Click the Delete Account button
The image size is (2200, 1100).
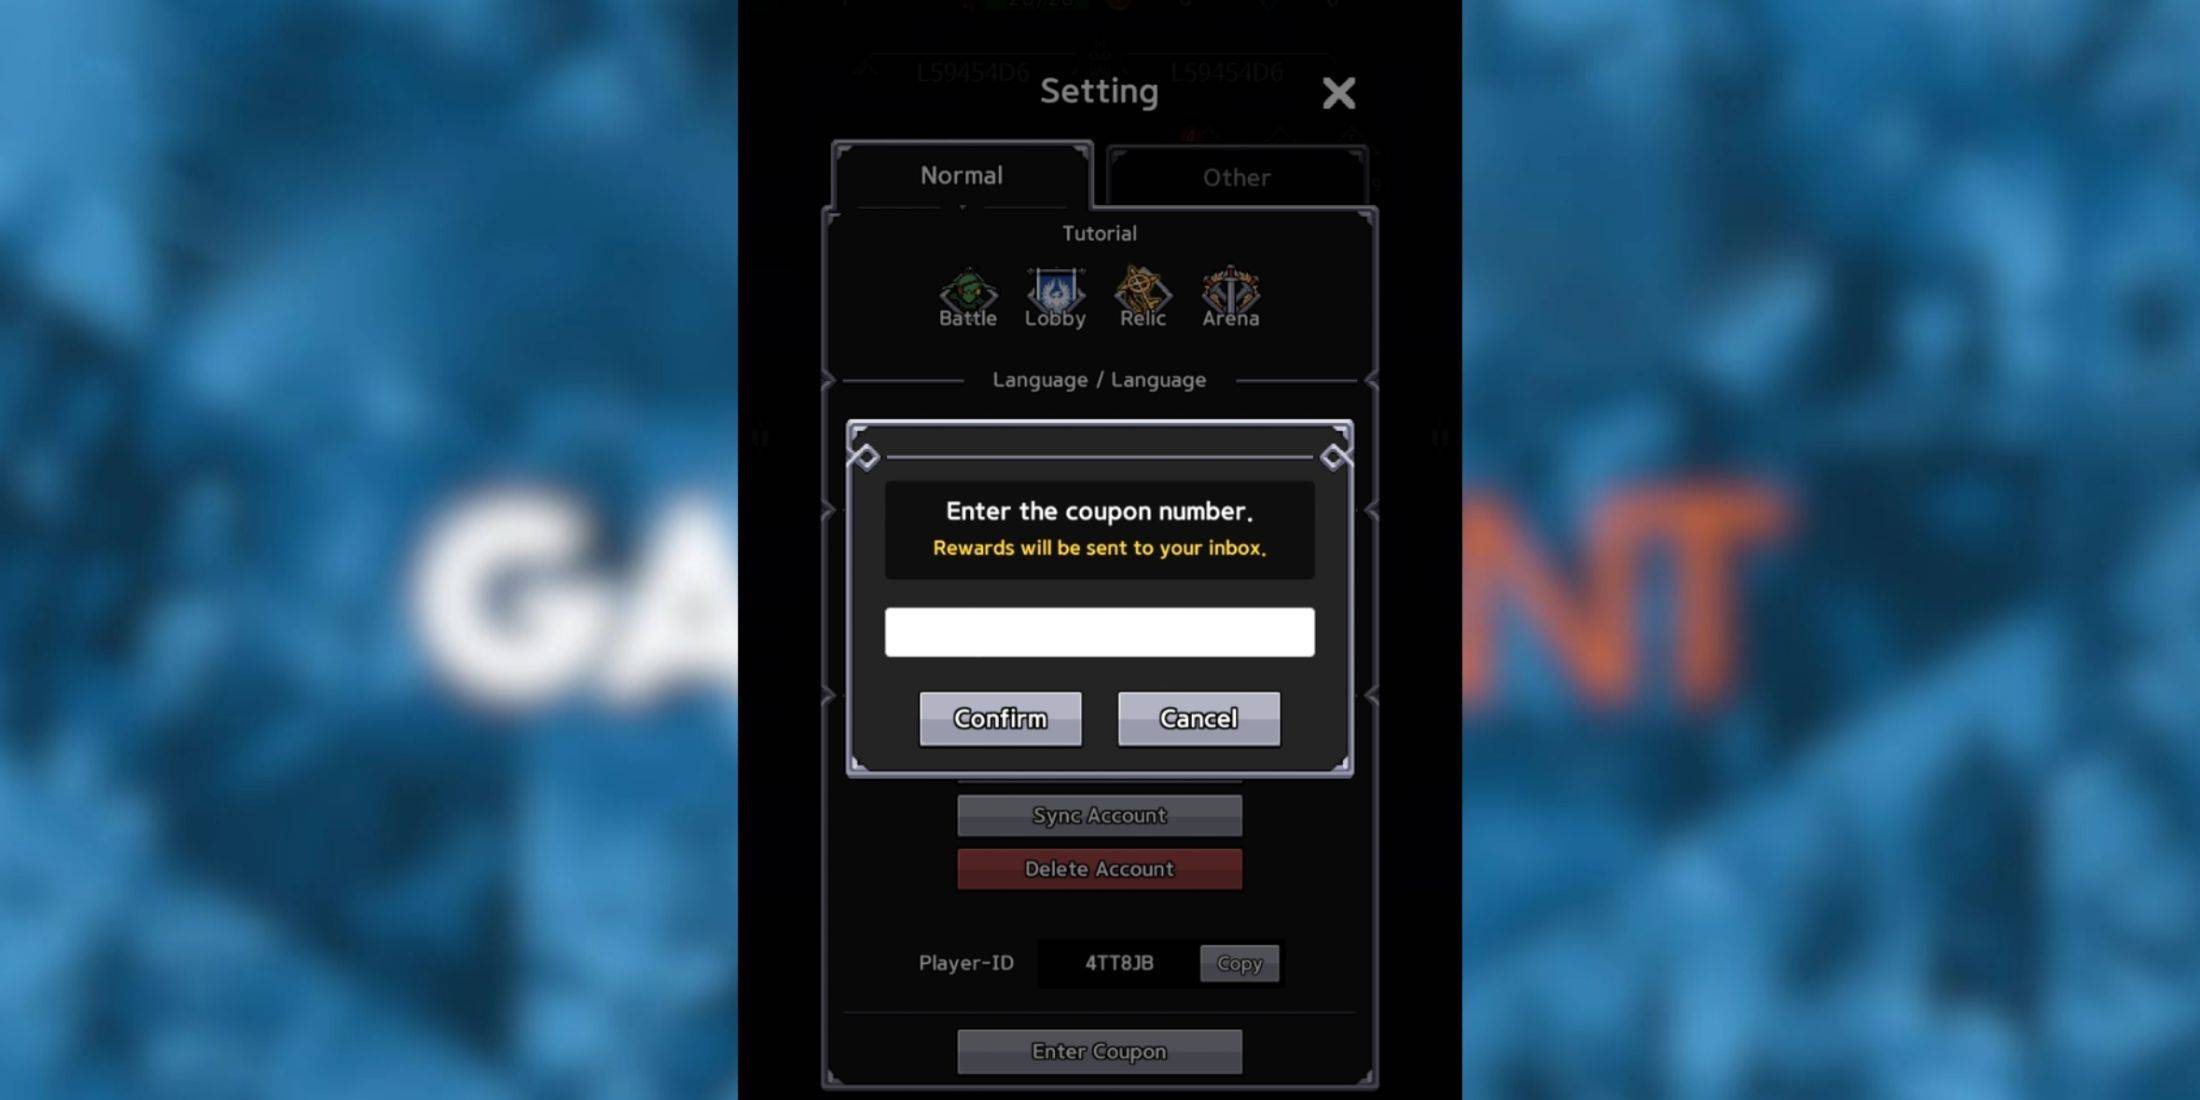[1099, 868]
